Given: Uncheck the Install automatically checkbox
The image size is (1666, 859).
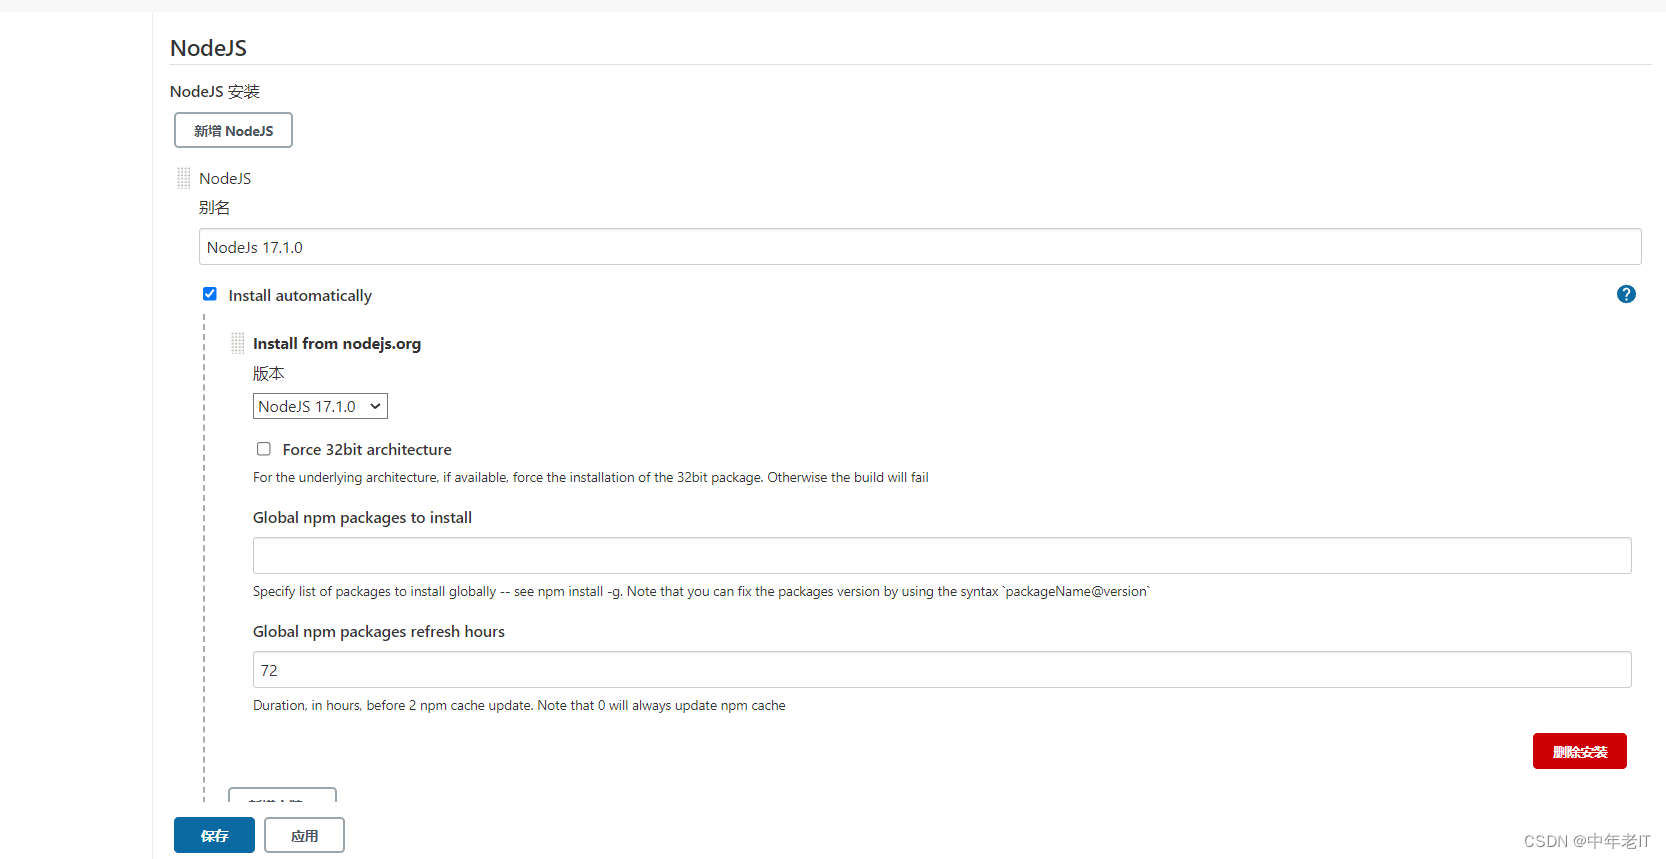Looking at the screenshot, I should (x=209, y=293).
